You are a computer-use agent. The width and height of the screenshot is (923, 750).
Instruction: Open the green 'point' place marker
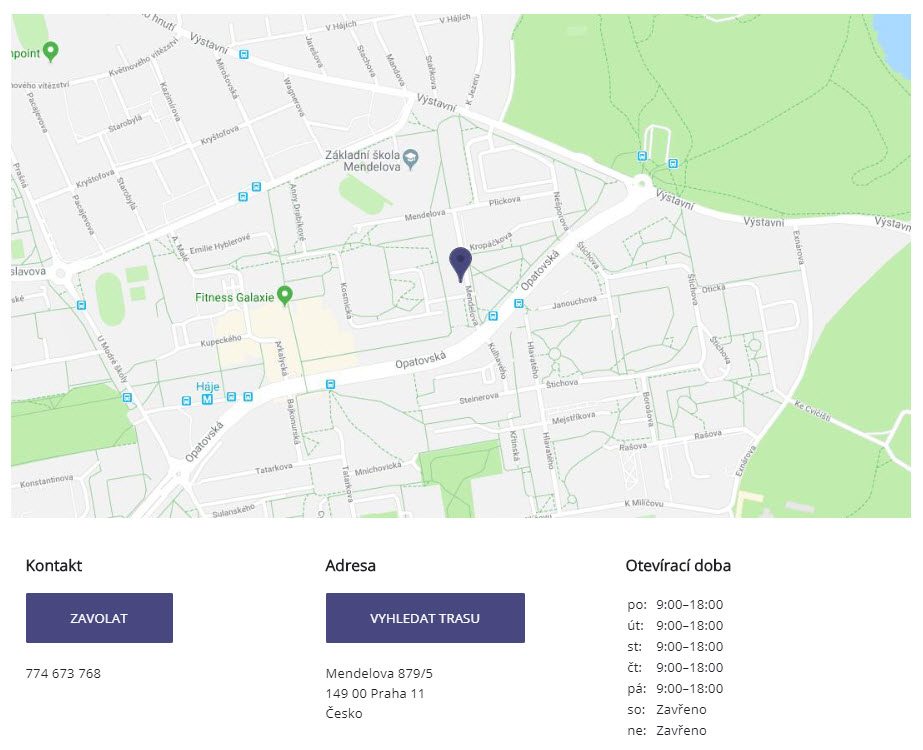(x=51, y=48)
